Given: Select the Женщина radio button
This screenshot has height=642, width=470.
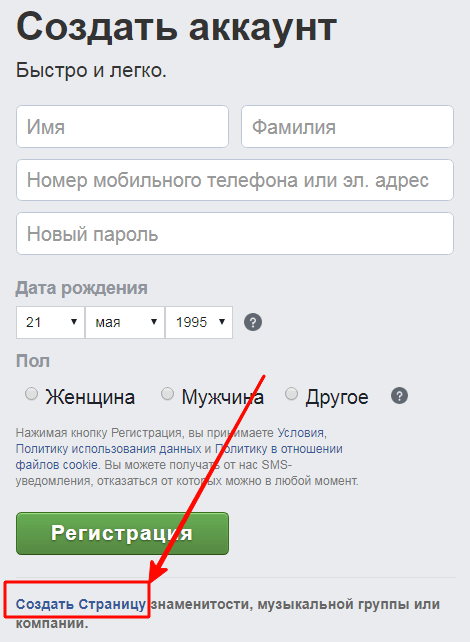Looking at the screenshot, I should (32, 394).
